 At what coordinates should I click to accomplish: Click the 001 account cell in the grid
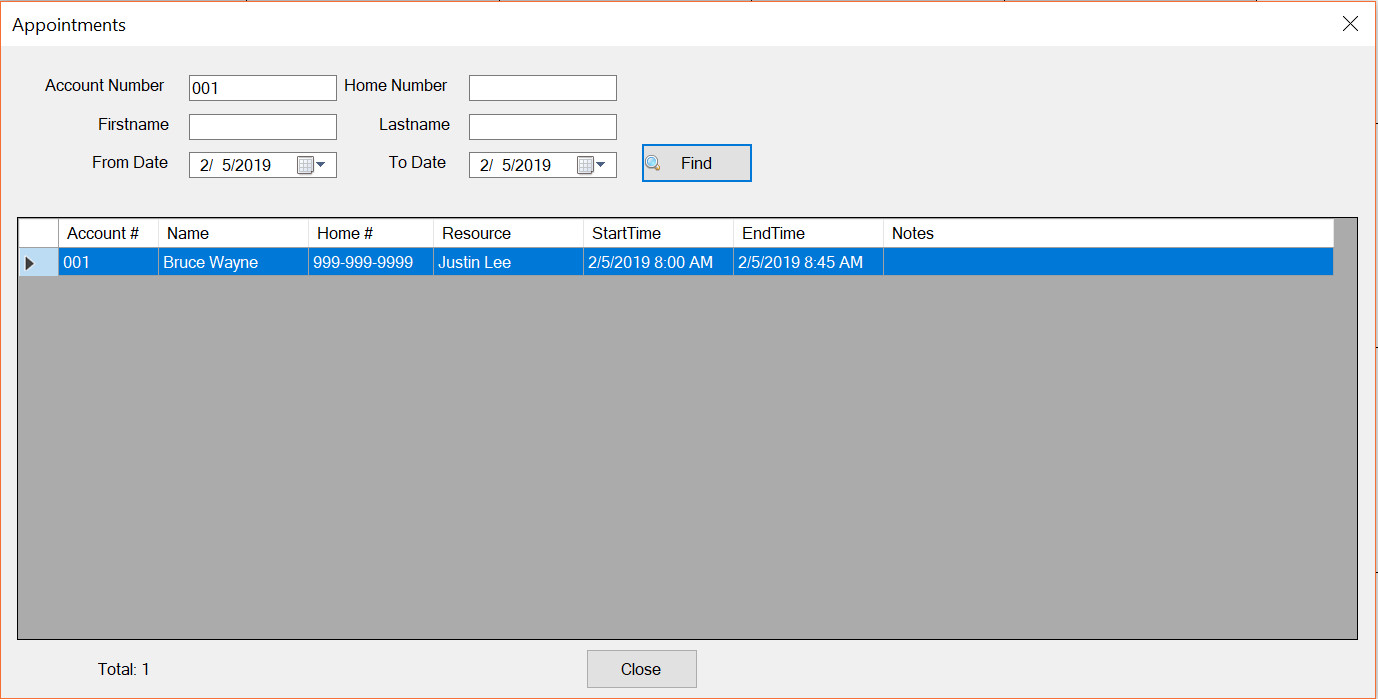pos(108,262)
